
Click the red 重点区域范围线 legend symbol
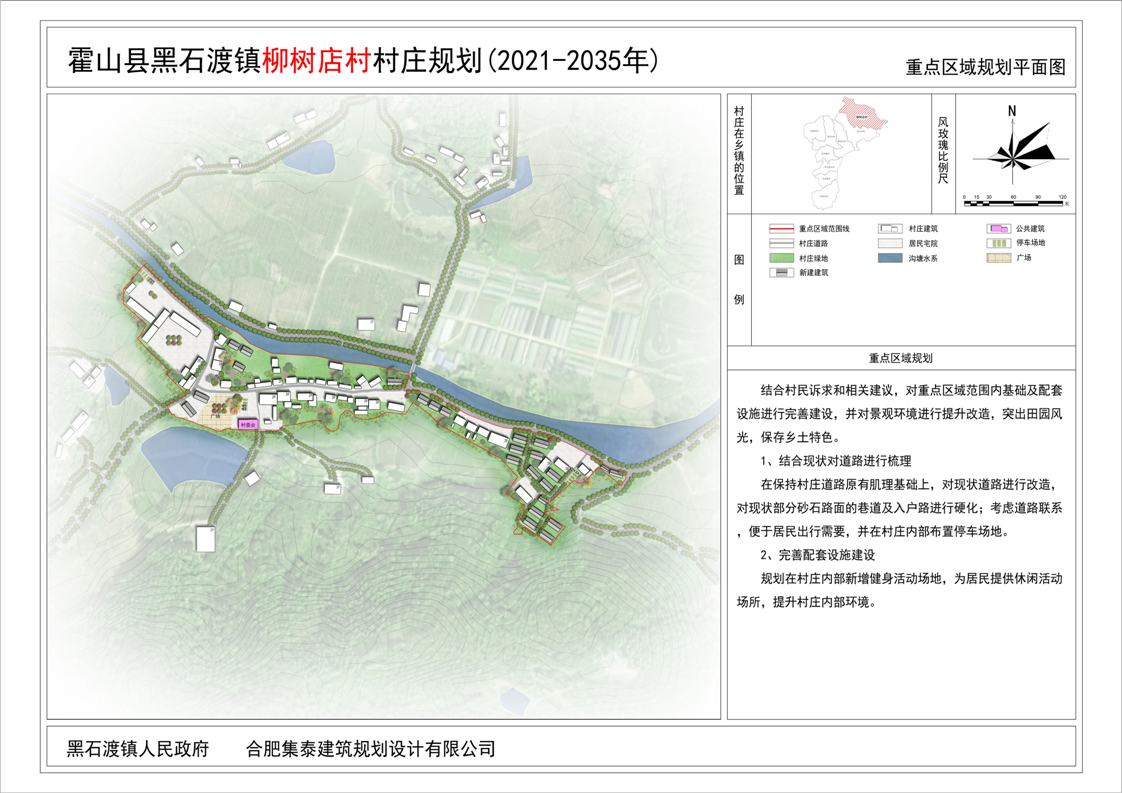(781, 229)
